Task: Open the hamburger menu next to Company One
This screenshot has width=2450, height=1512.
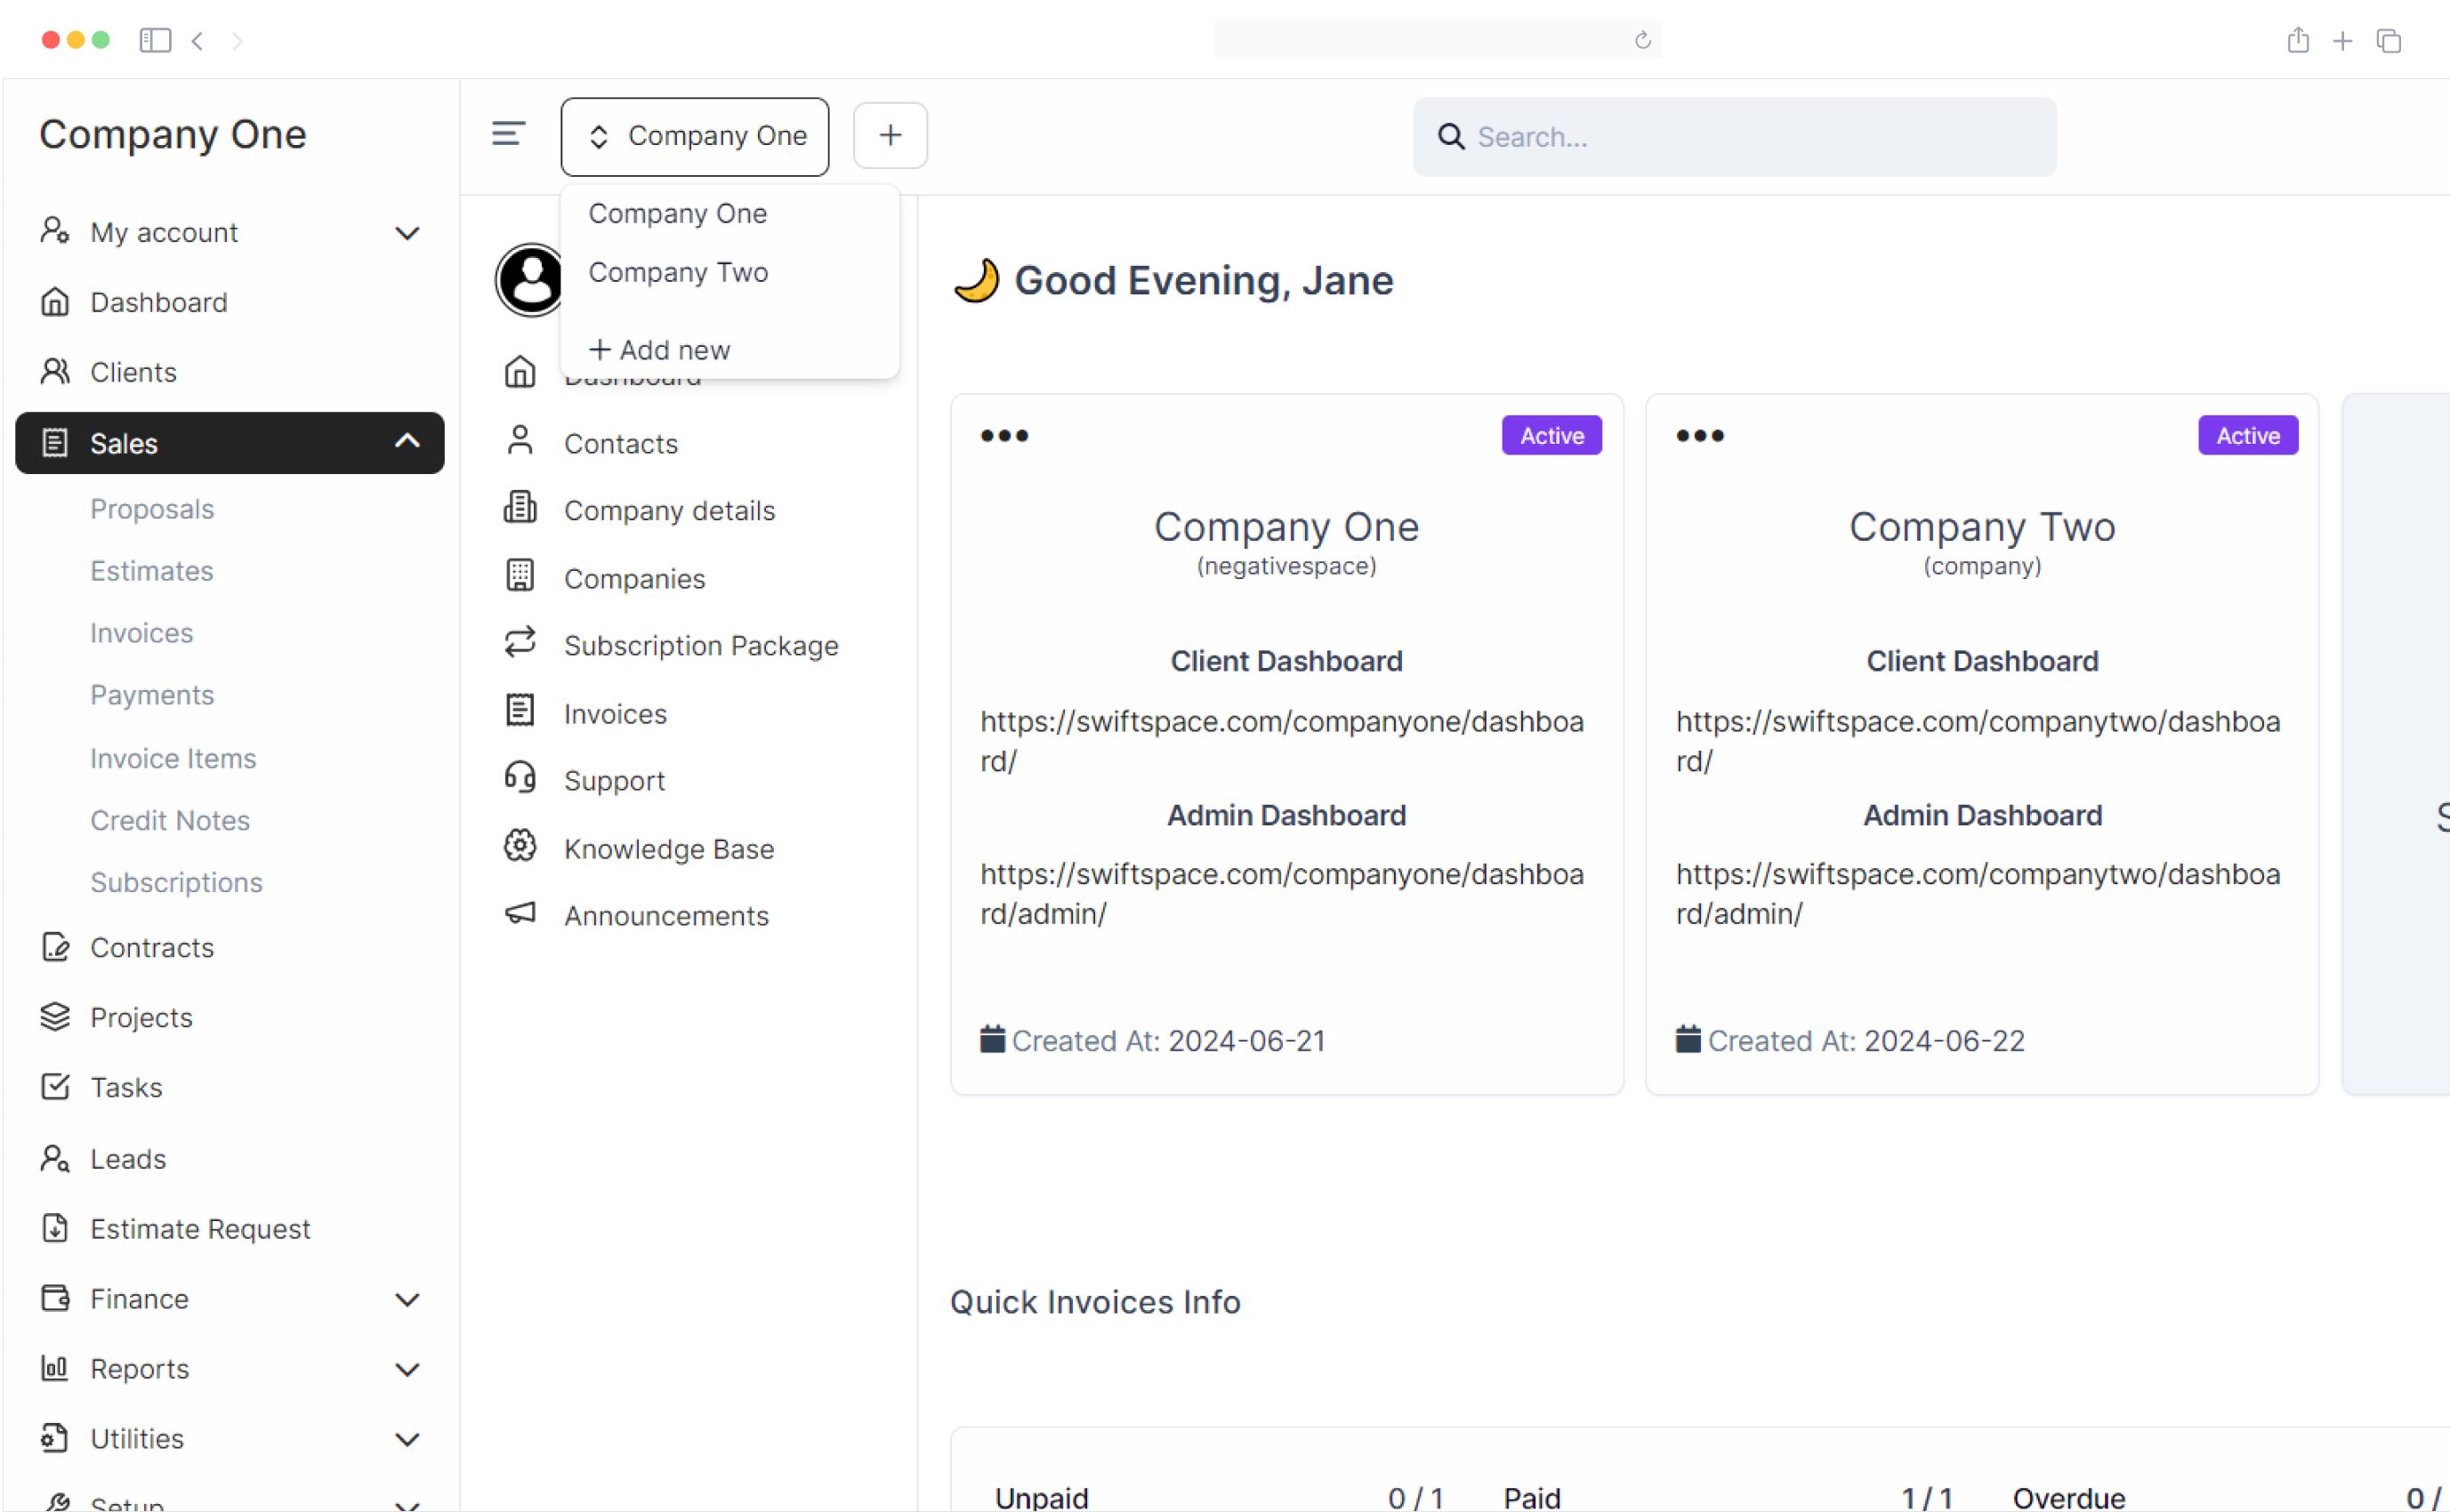Action: tap(508, 134)
